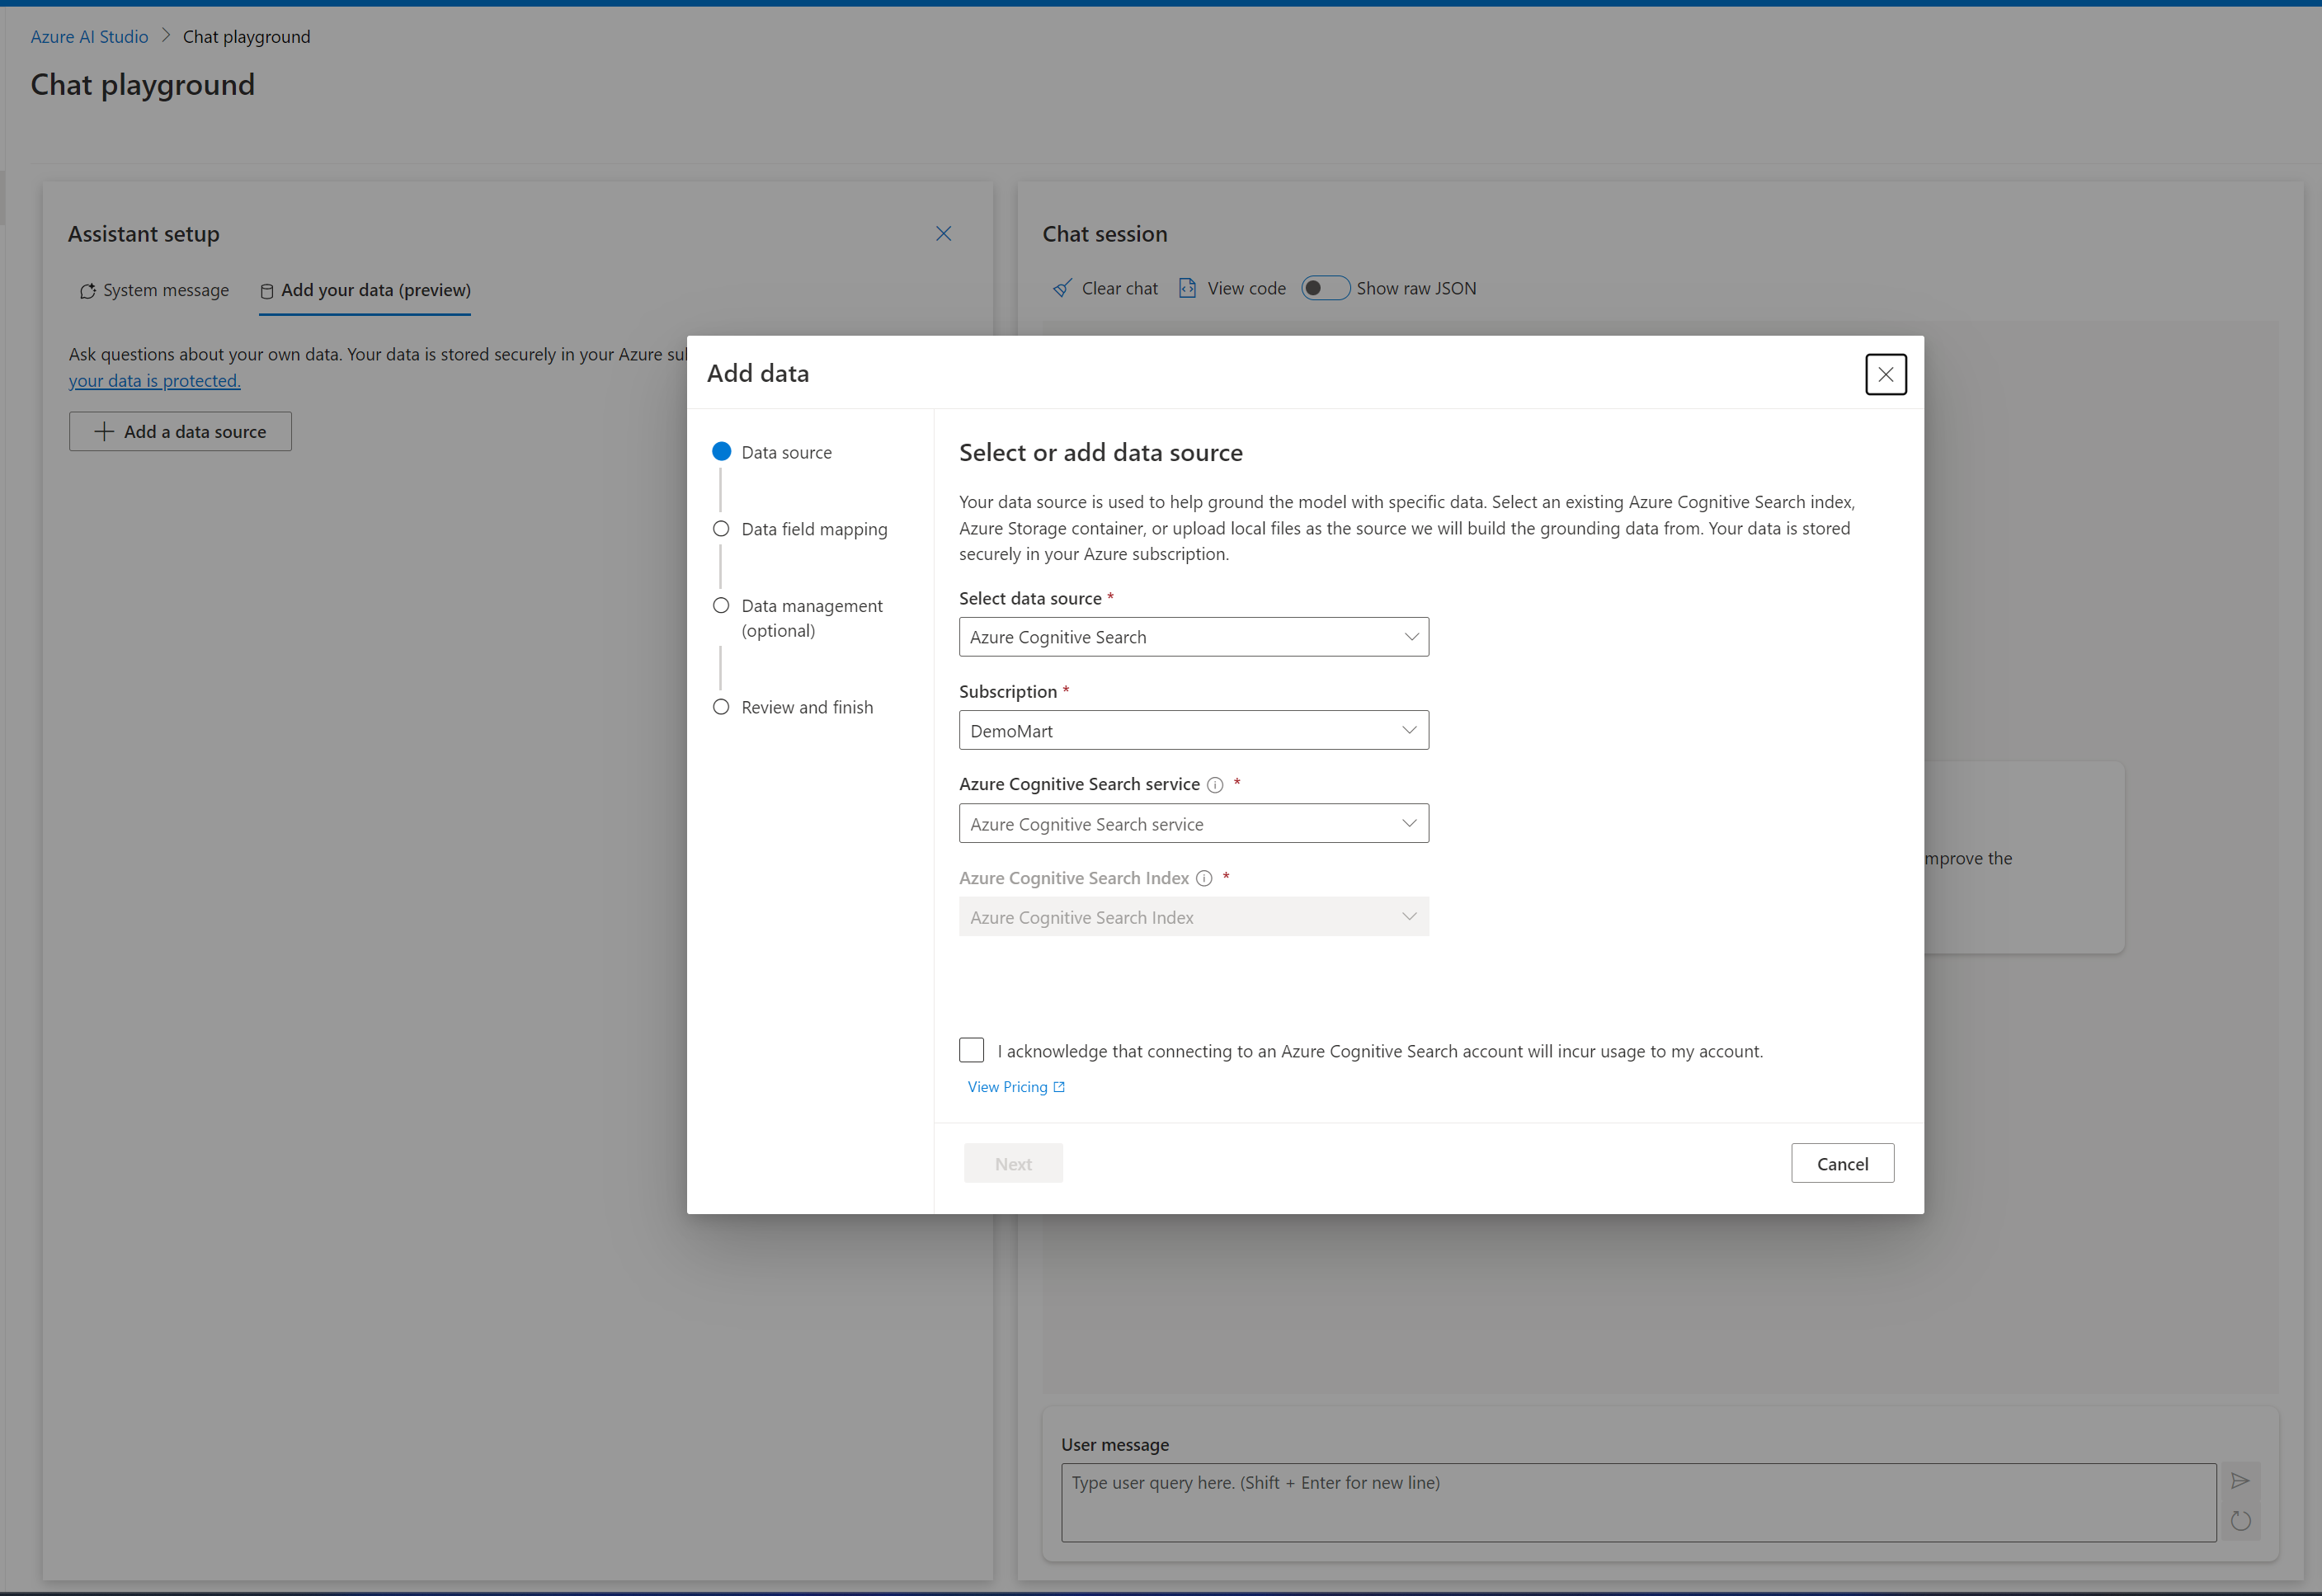Switch to Add your data preview tab
2322x1596 pixels.
(365, 290)
